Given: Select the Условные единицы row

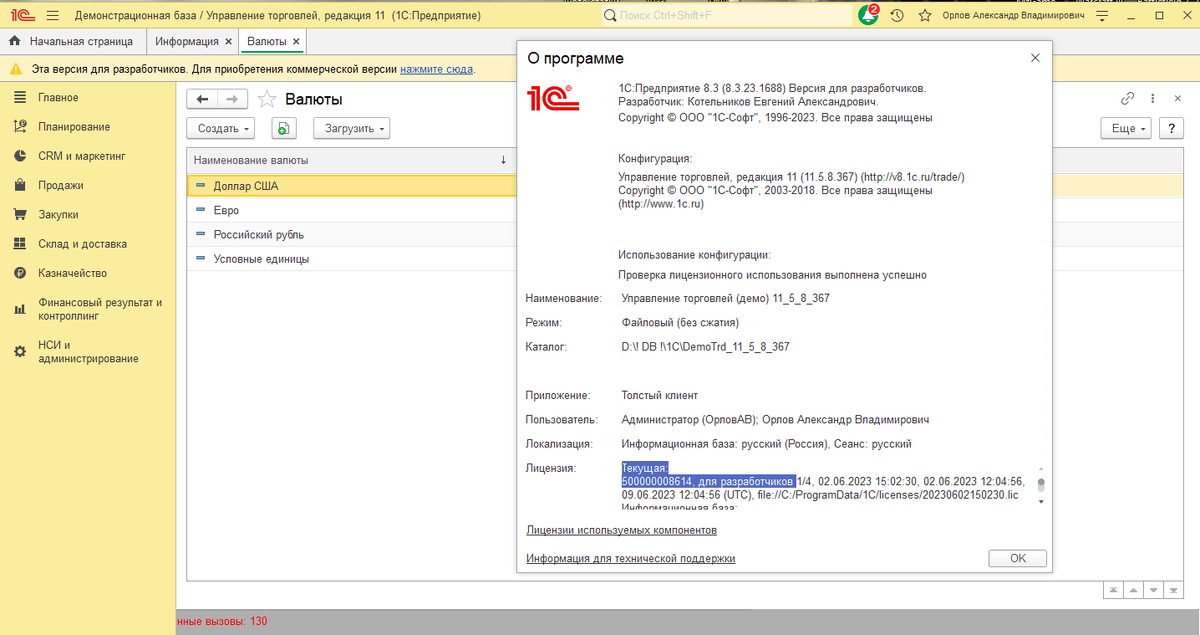Looking at the screenshot, I should point(350,258).
